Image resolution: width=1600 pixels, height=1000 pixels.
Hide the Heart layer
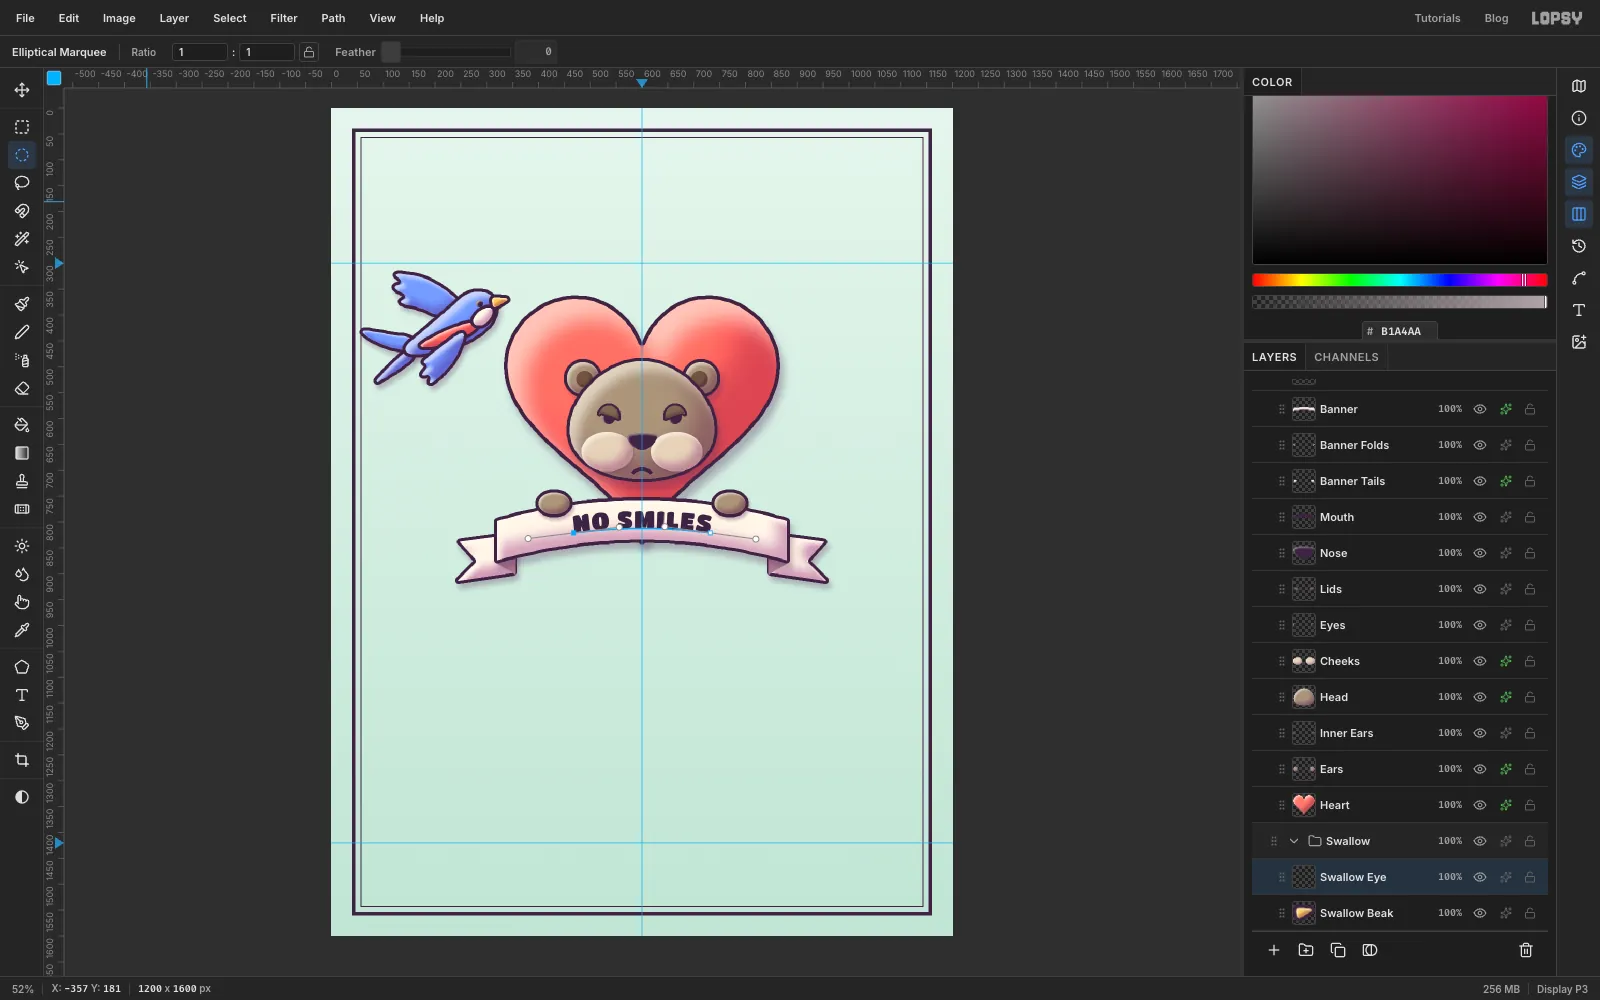pos(1480,805)
